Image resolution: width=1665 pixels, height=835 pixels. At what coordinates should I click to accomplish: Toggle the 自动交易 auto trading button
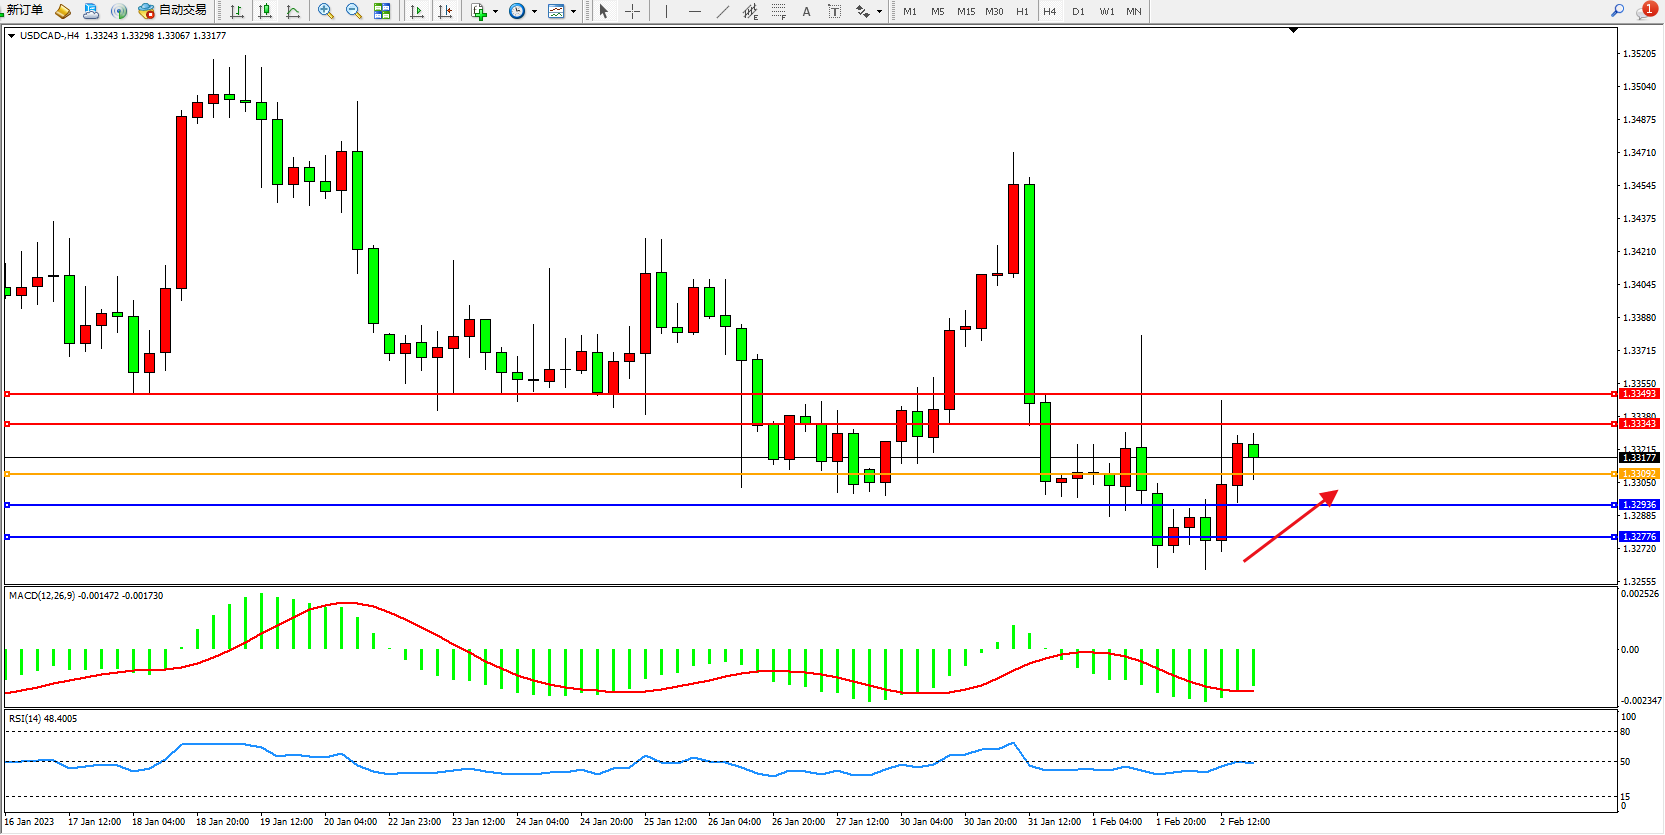click(x=173, y=10)
